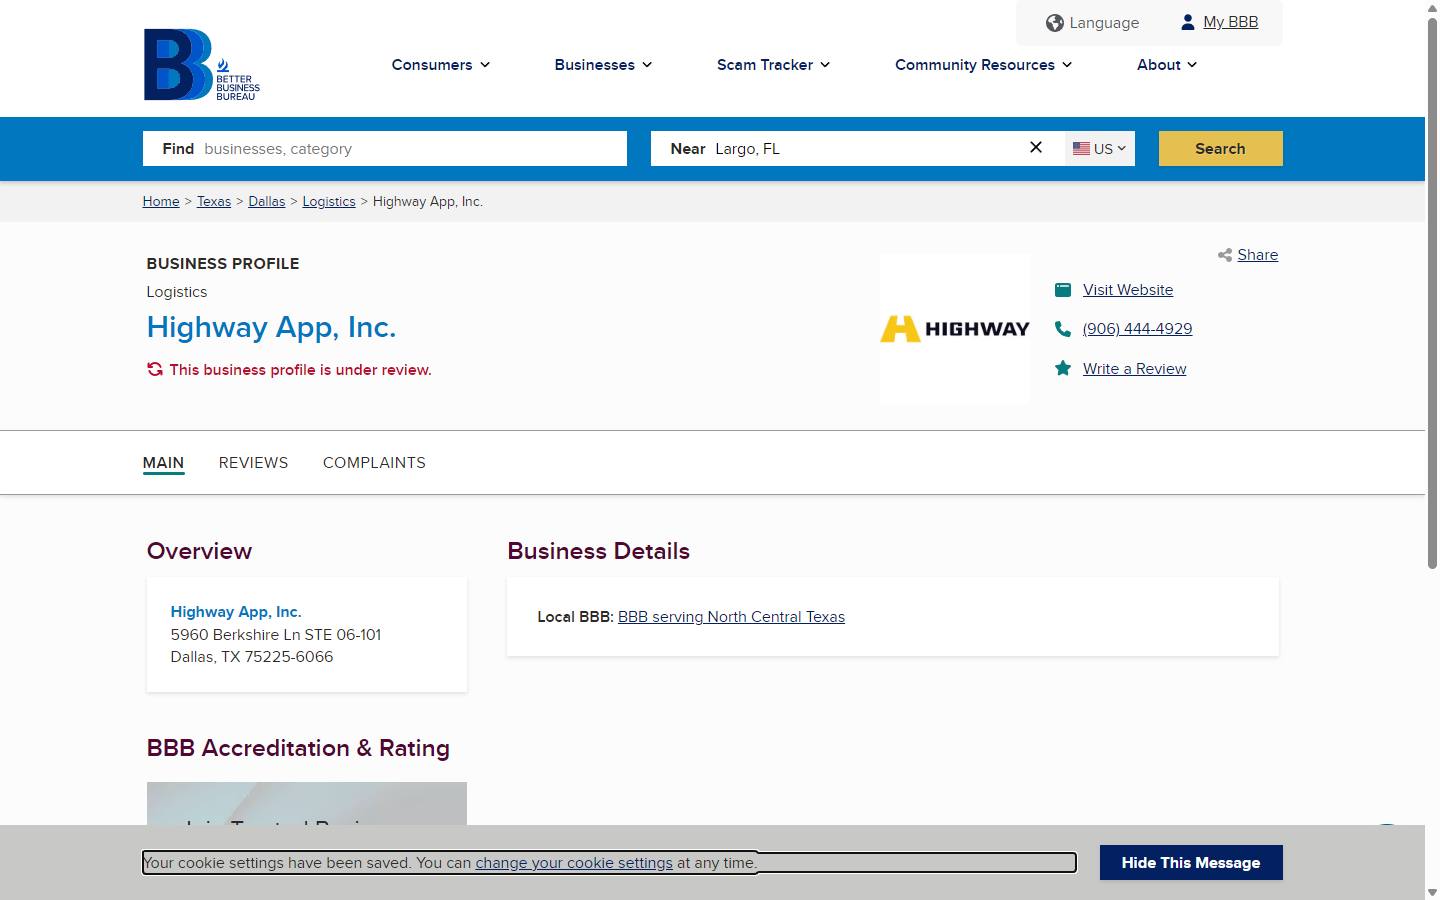Expand the Businesses menu
The width and height of the screenshot is (1440, 900).
(603, 65)
